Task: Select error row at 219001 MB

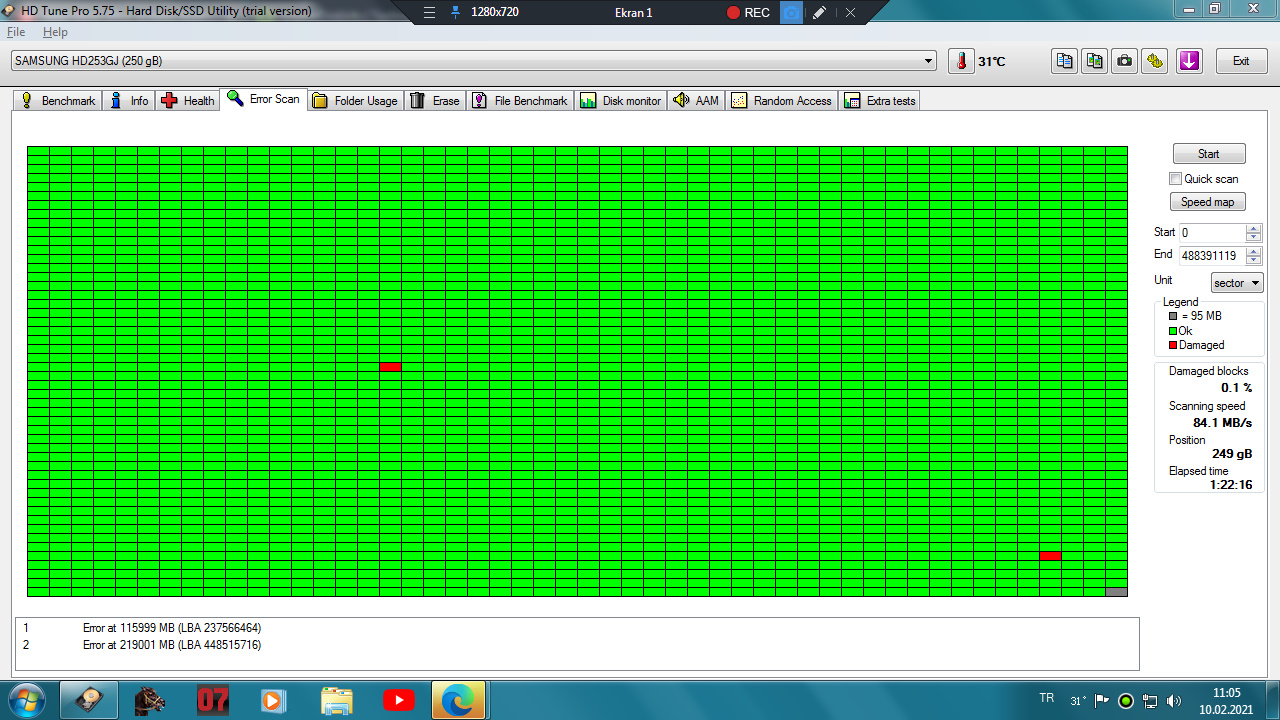Action: coord(577,645)
